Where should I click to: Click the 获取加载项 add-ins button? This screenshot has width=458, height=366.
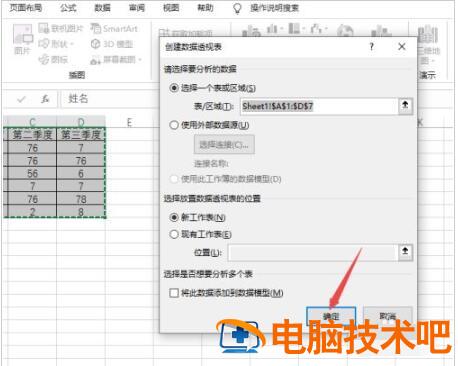click(185, 33)
